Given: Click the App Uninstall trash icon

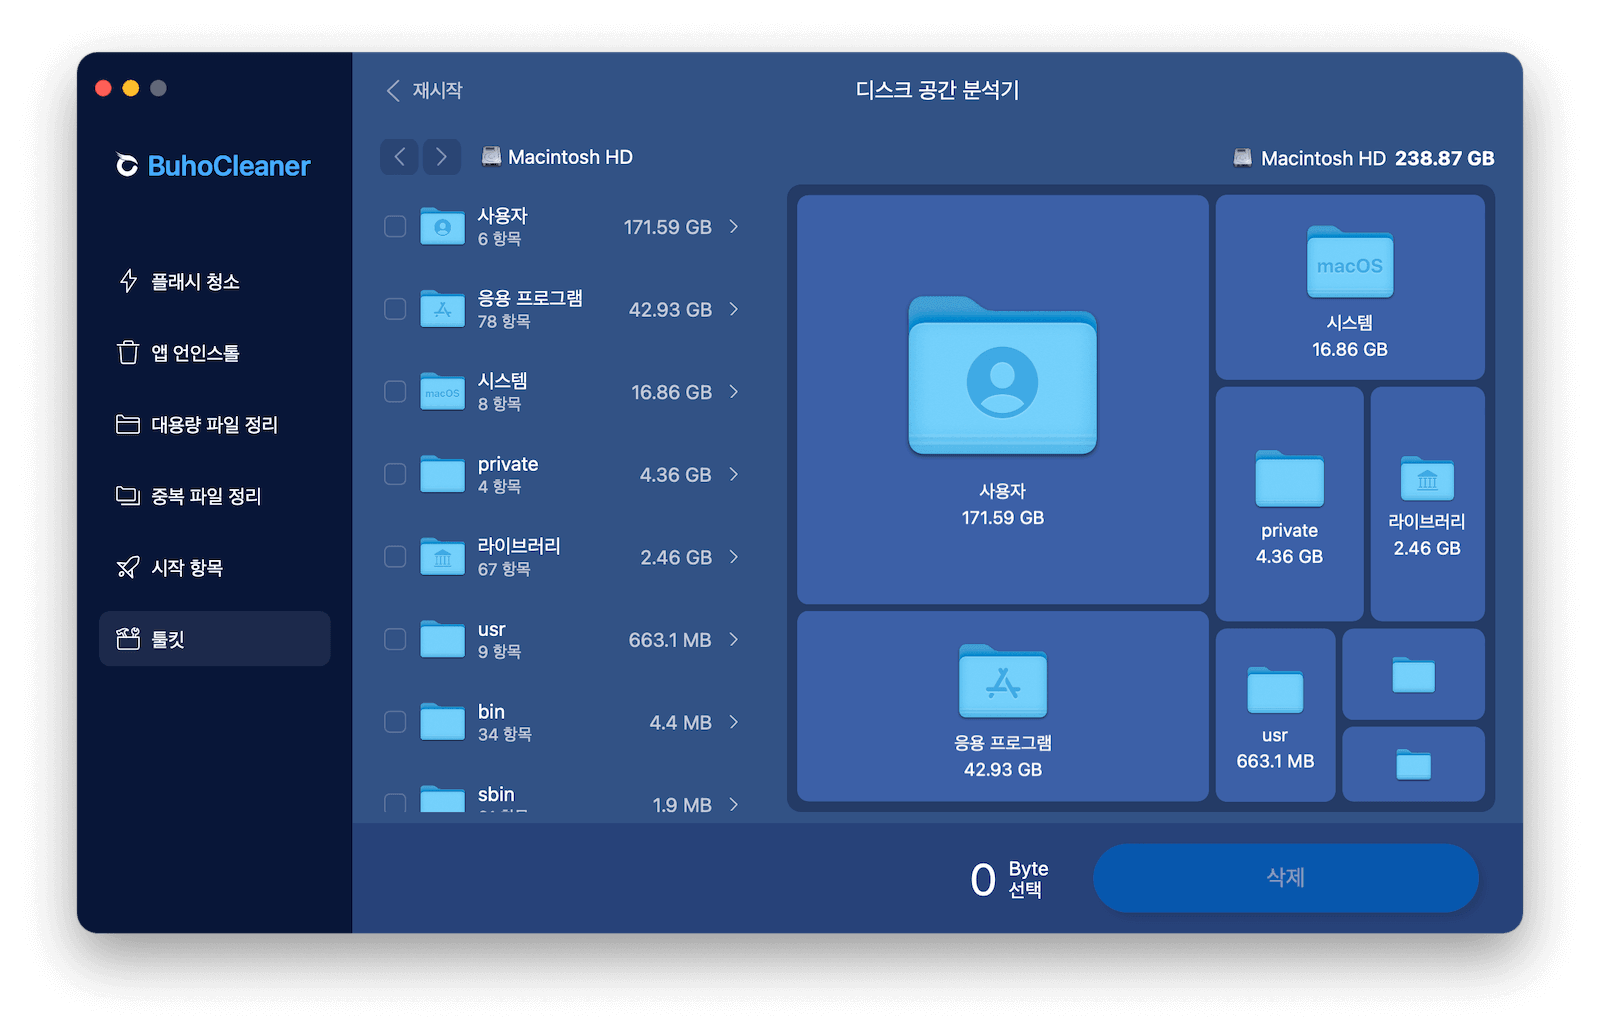Looking at the screenshot, I should coord(128,352).
